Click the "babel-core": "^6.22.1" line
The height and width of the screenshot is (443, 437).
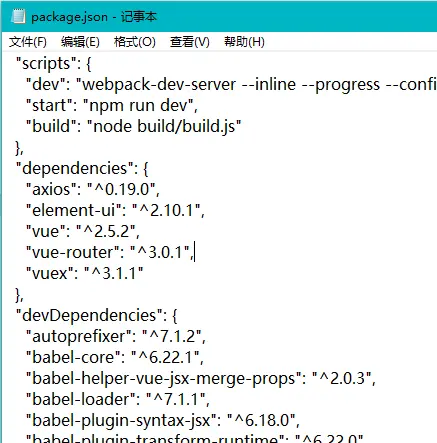click(x=115, y=357)
